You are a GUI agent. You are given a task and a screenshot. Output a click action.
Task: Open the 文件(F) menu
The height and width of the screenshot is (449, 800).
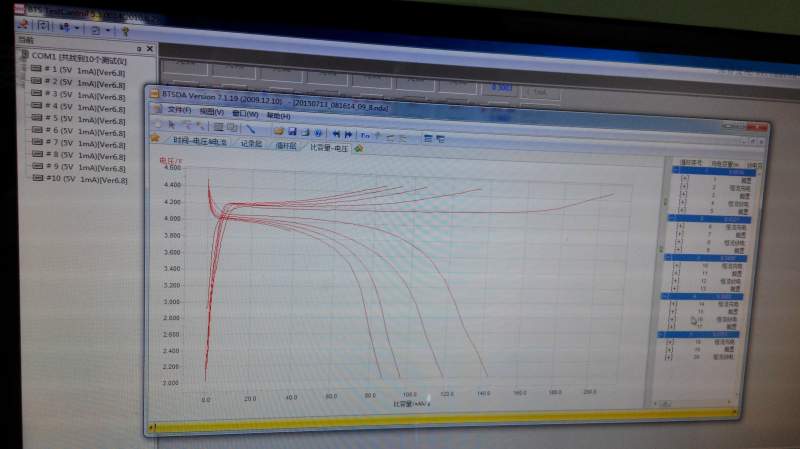[179, 110]
